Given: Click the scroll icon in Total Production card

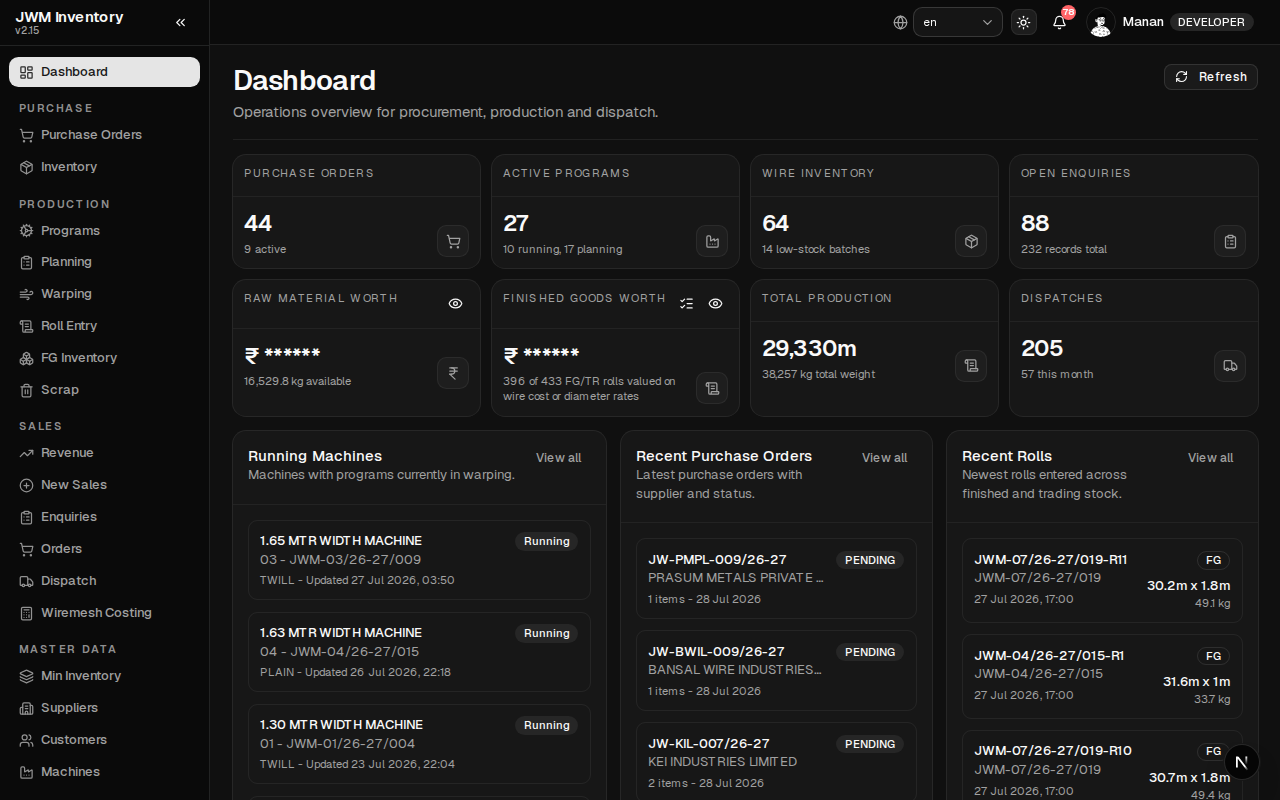Looking at the screenshot, I should click(971, 366).
